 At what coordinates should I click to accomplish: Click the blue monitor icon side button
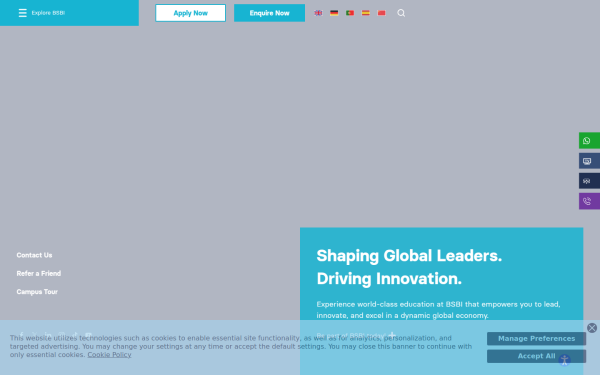(x=589, y=161)
